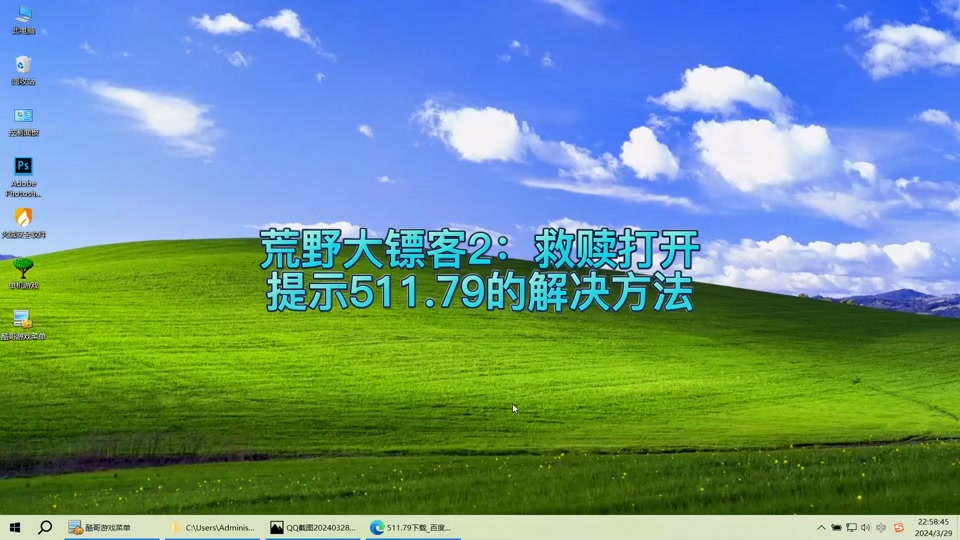960x540 pixels.
Task: Switch to the C:\Users\Adminis... Explorer taskbar window
Action: click(x=213, y=527)
